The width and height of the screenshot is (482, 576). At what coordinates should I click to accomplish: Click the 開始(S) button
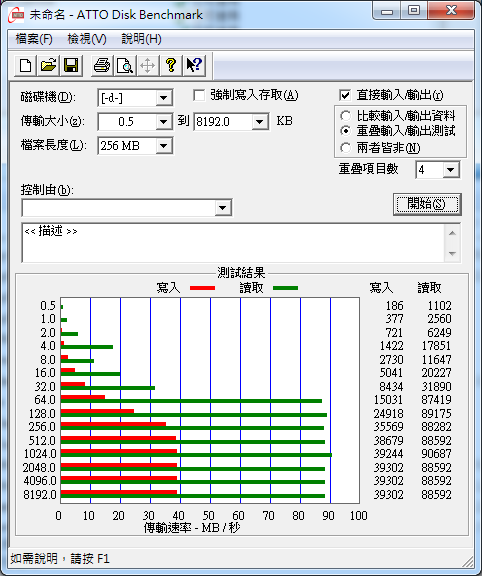(427, 204)
